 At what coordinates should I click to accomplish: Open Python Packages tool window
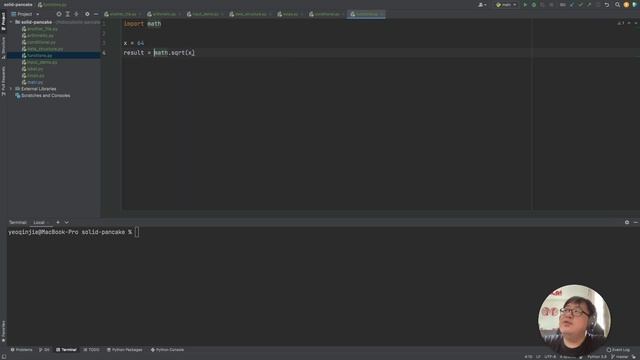(124, 350)
